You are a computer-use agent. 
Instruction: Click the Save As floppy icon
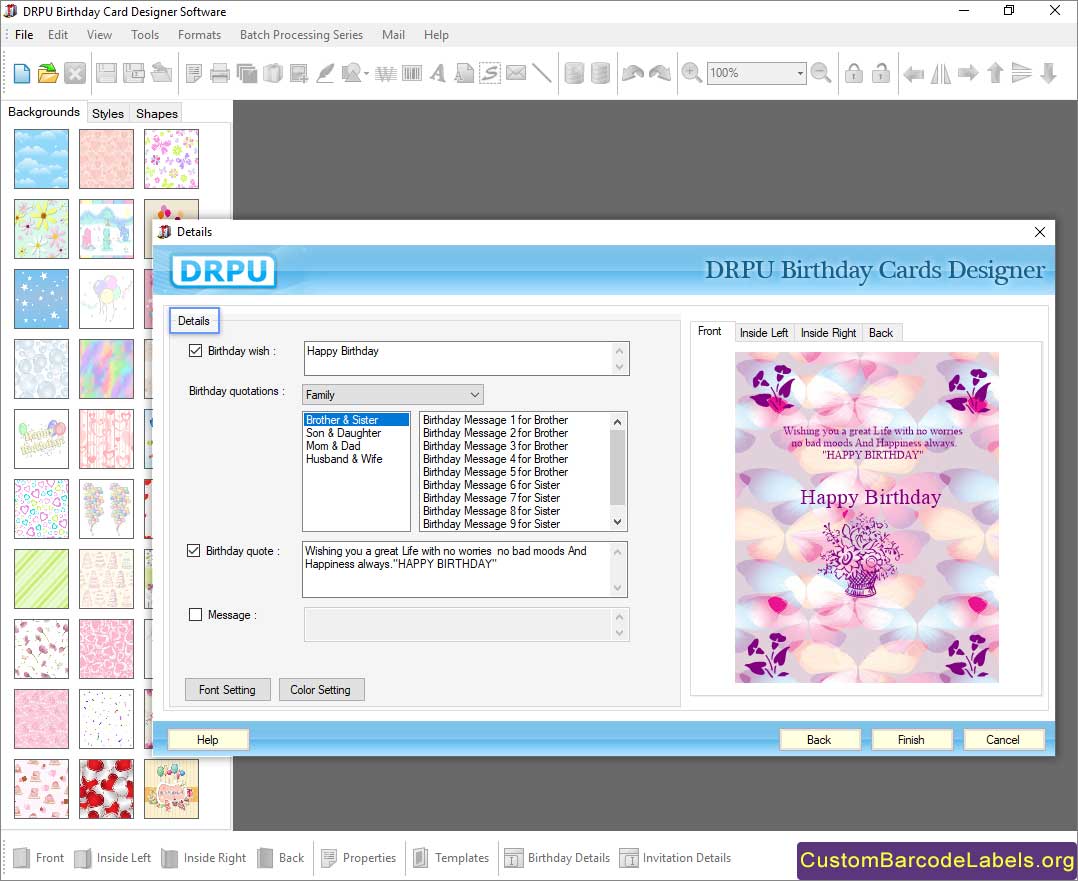pos(133,73)
